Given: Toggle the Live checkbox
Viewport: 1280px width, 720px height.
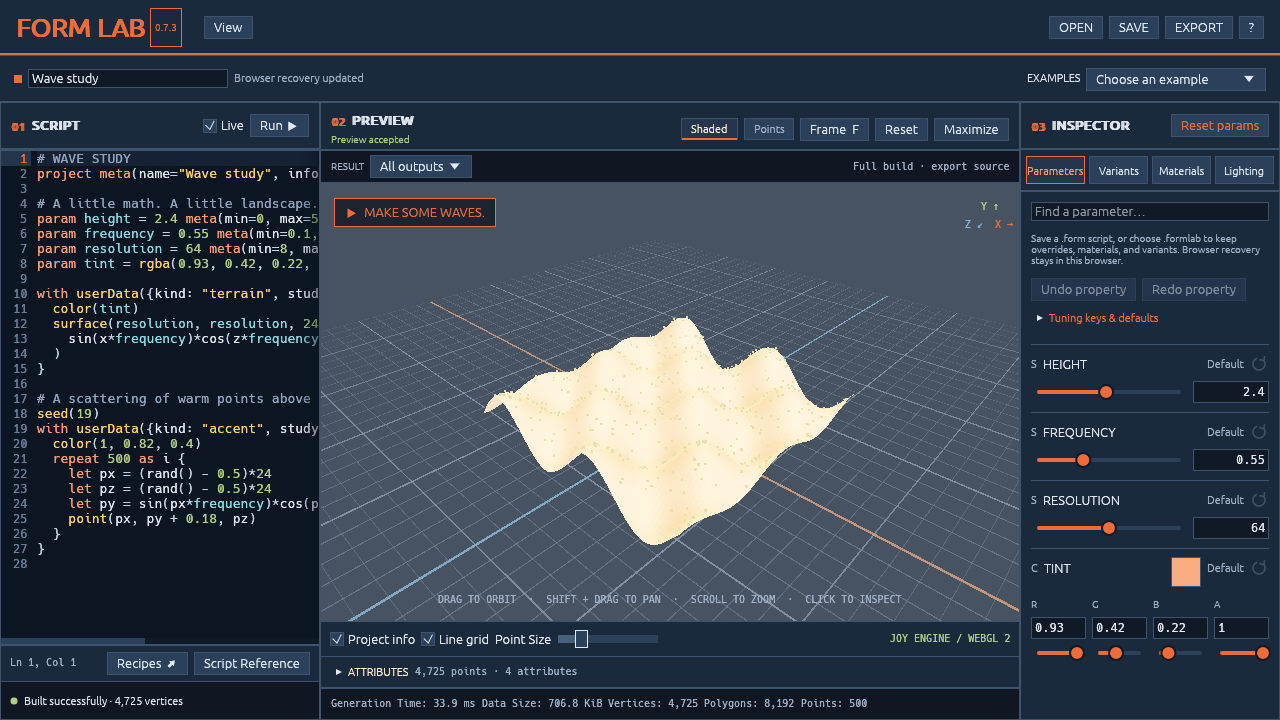Looking at the screenshot, I should click(x=210, y=126).
